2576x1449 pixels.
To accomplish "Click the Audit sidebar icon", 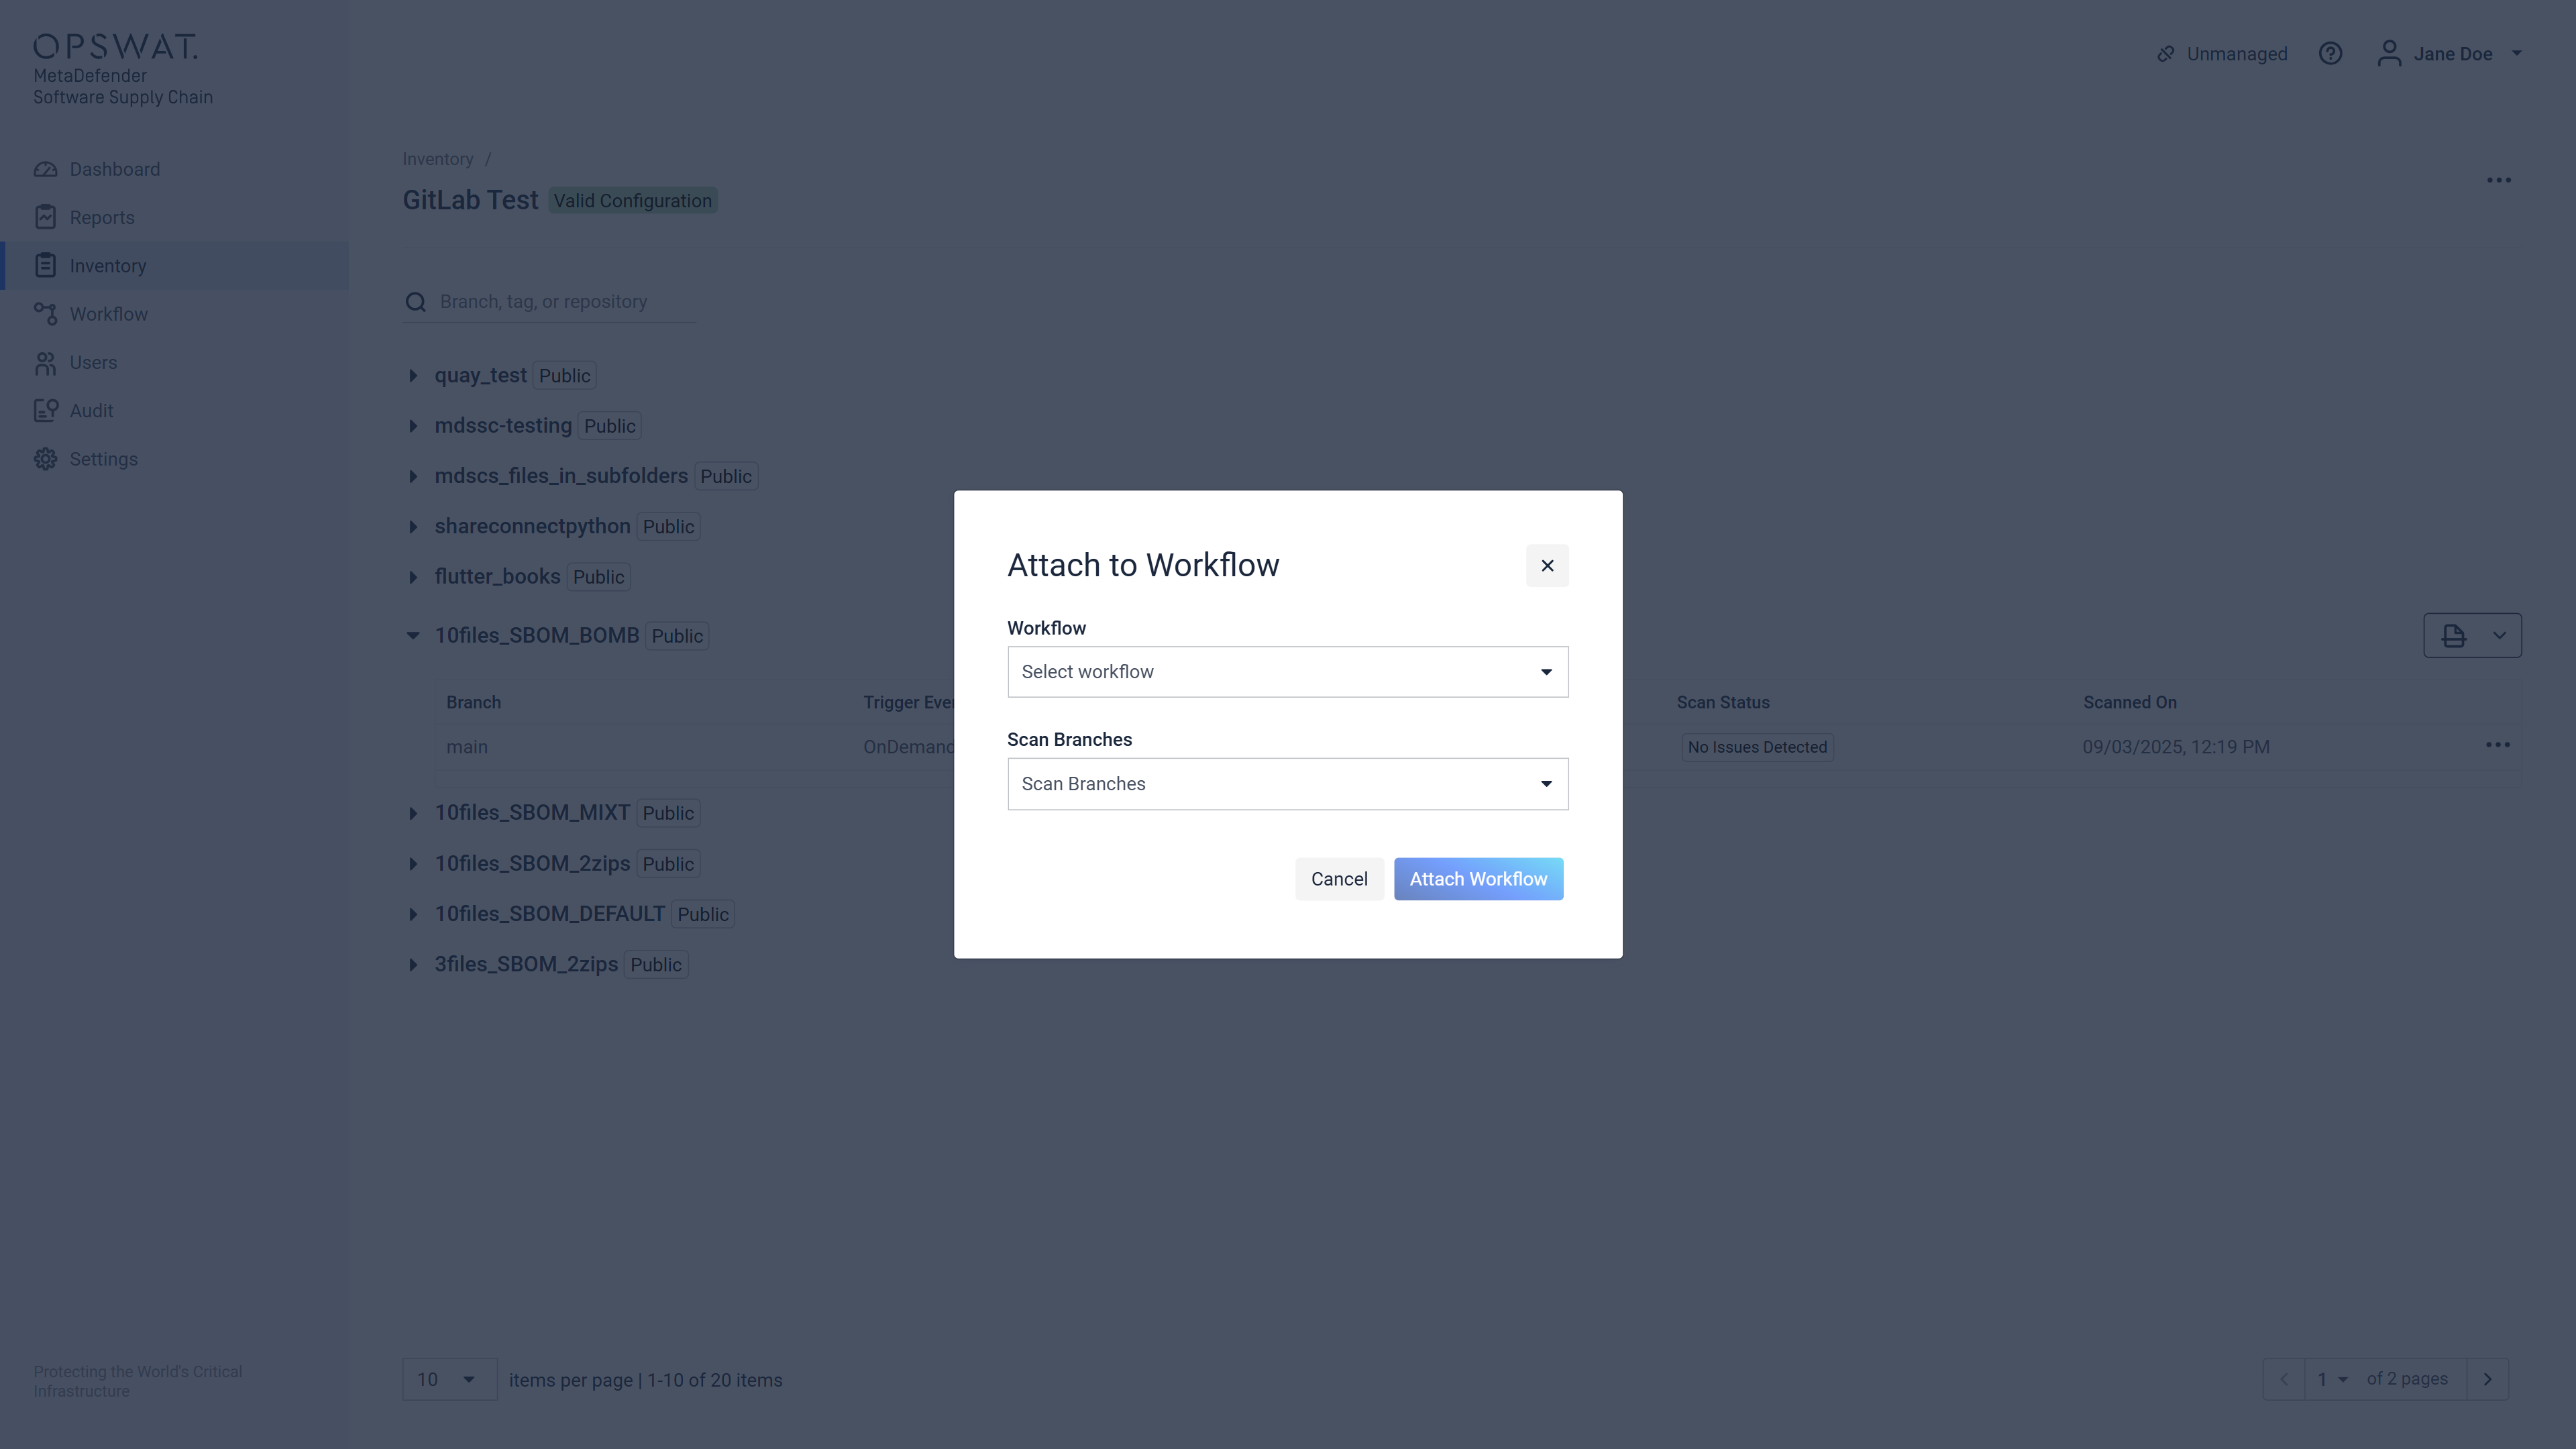I will tap(45, 411).
